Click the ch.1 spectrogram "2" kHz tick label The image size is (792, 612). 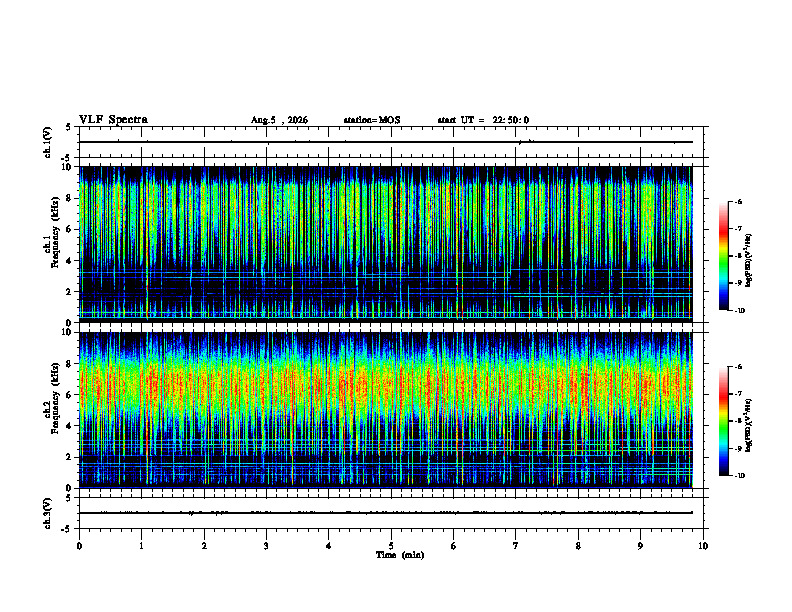[69, 292]
